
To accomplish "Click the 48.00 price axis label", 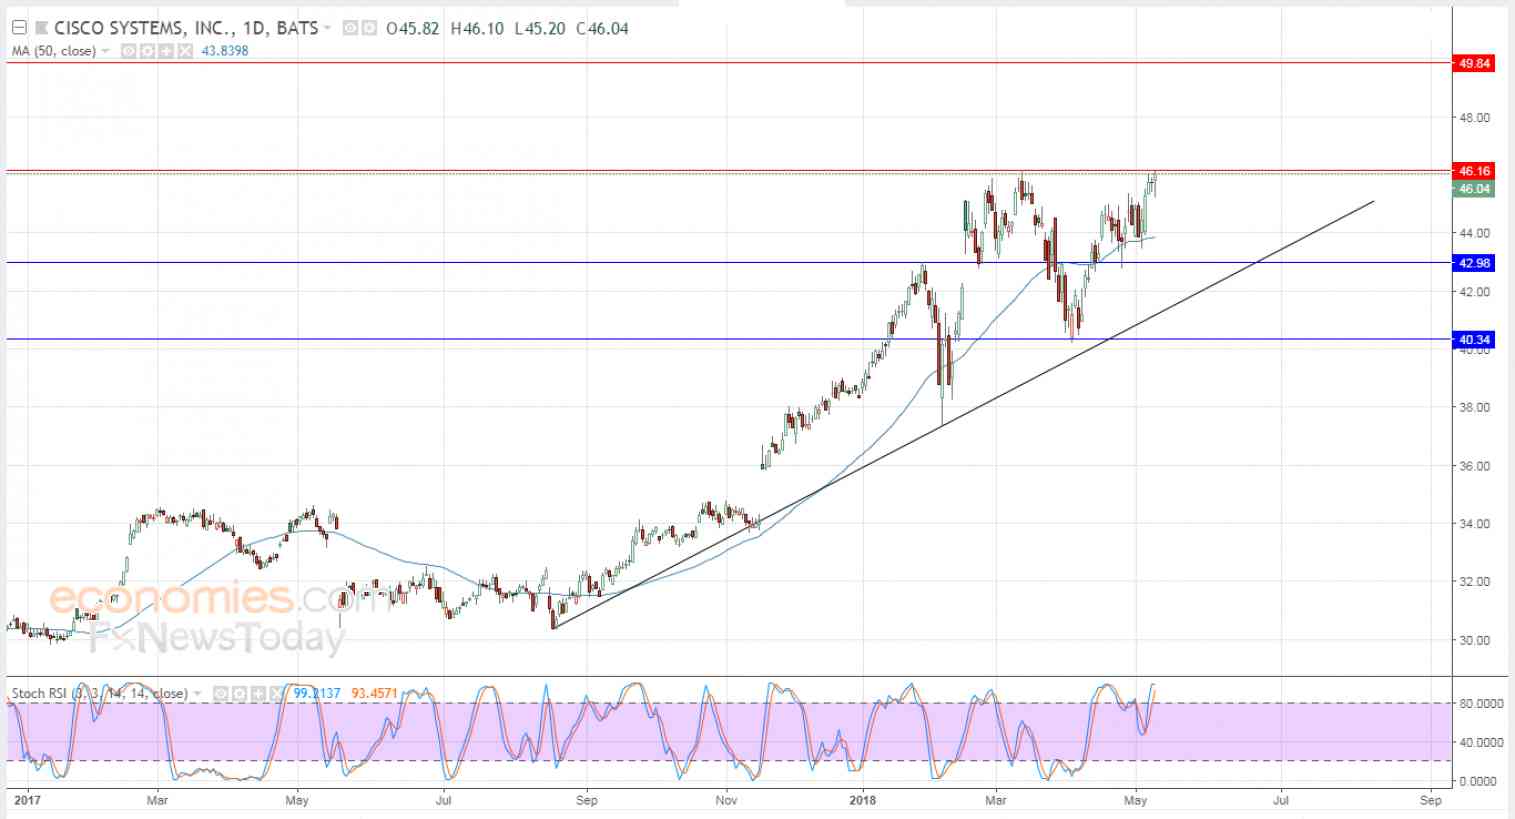I will point(1475,118).
